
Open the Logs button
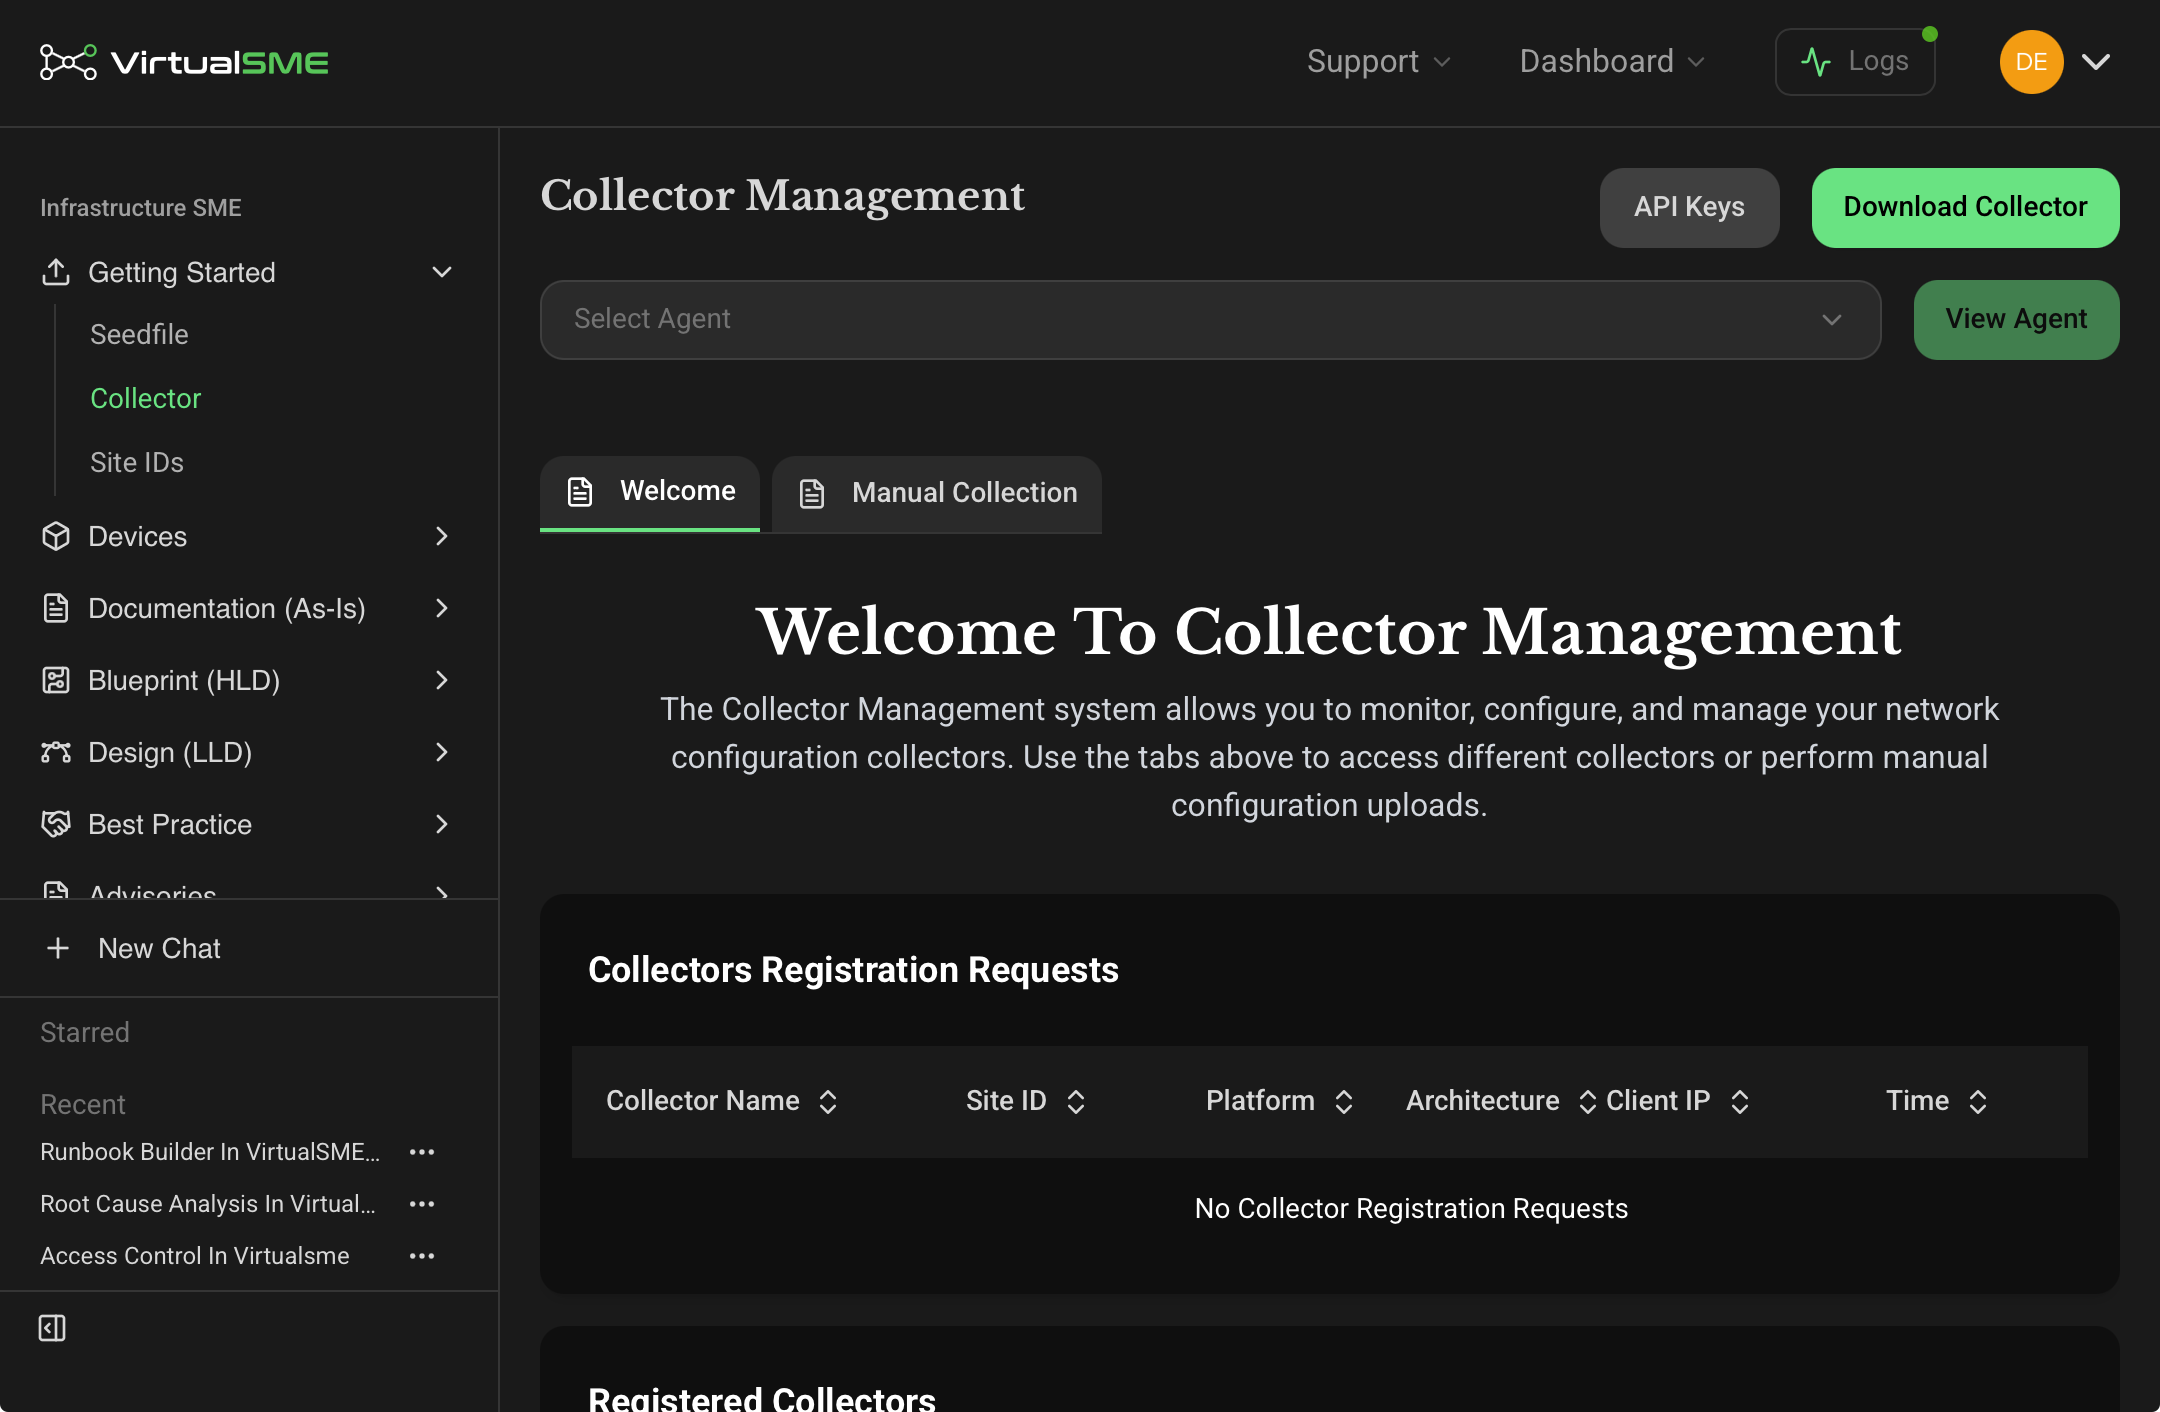1855,62
